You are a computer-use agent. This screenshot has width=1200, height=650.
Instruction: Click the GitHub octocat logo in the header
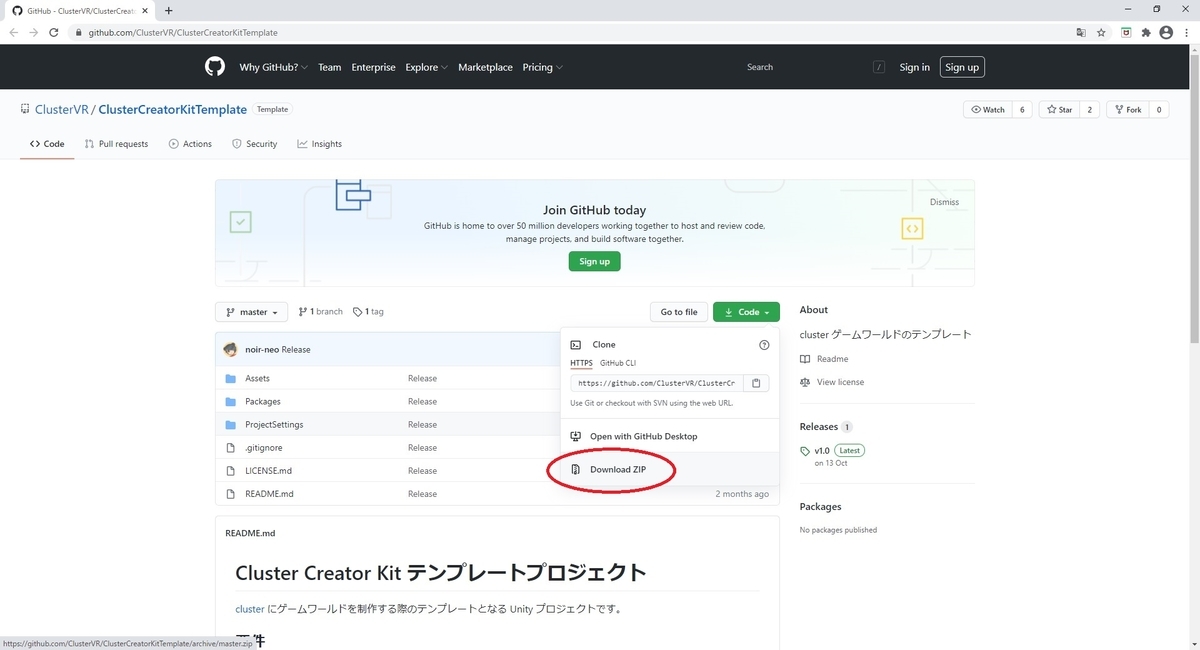(x=215, y=67)
